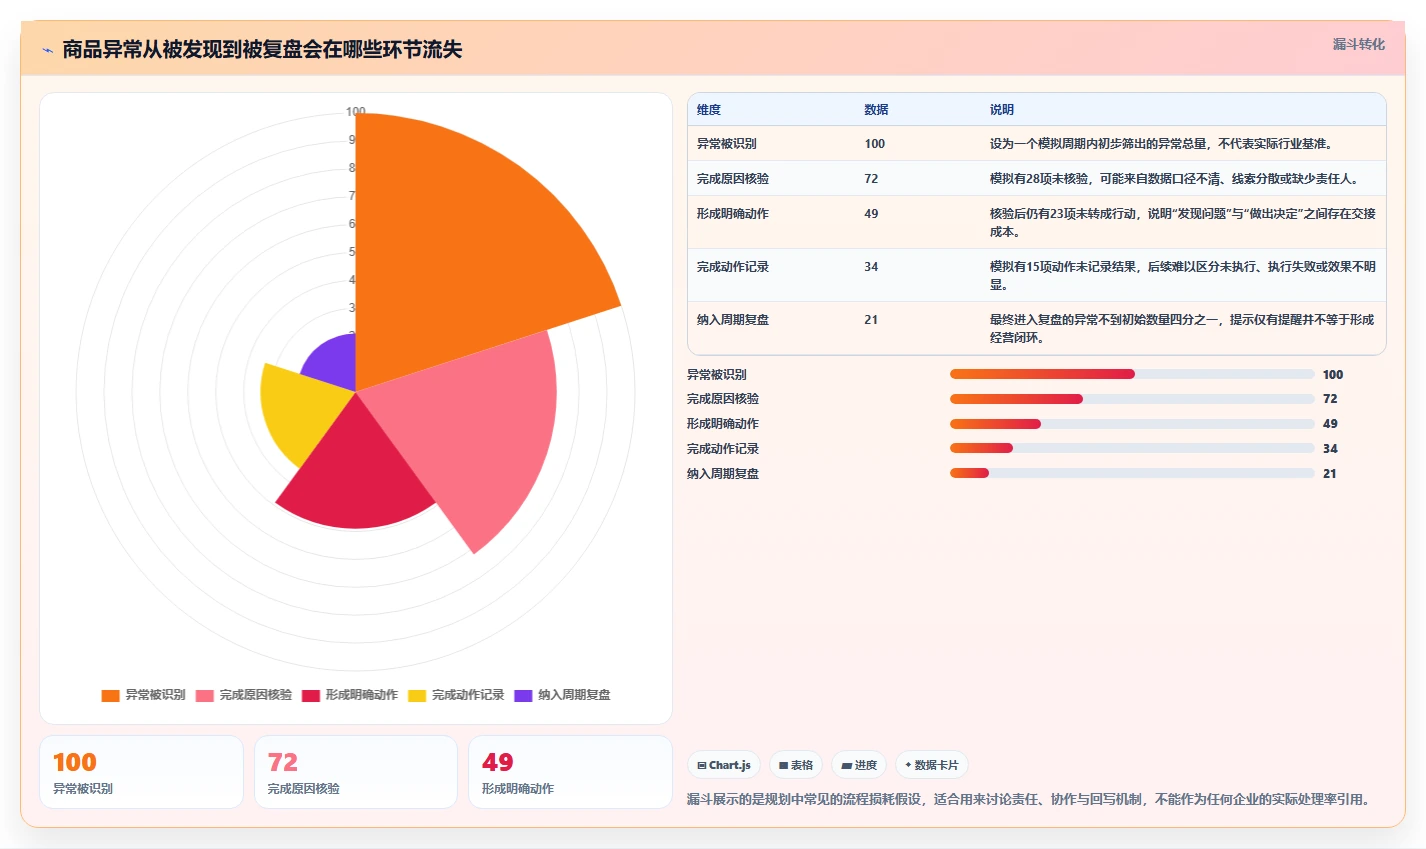The image size is (1426, 849).
Task: Click the value 49 in the table
Action: tap(871, 214)
